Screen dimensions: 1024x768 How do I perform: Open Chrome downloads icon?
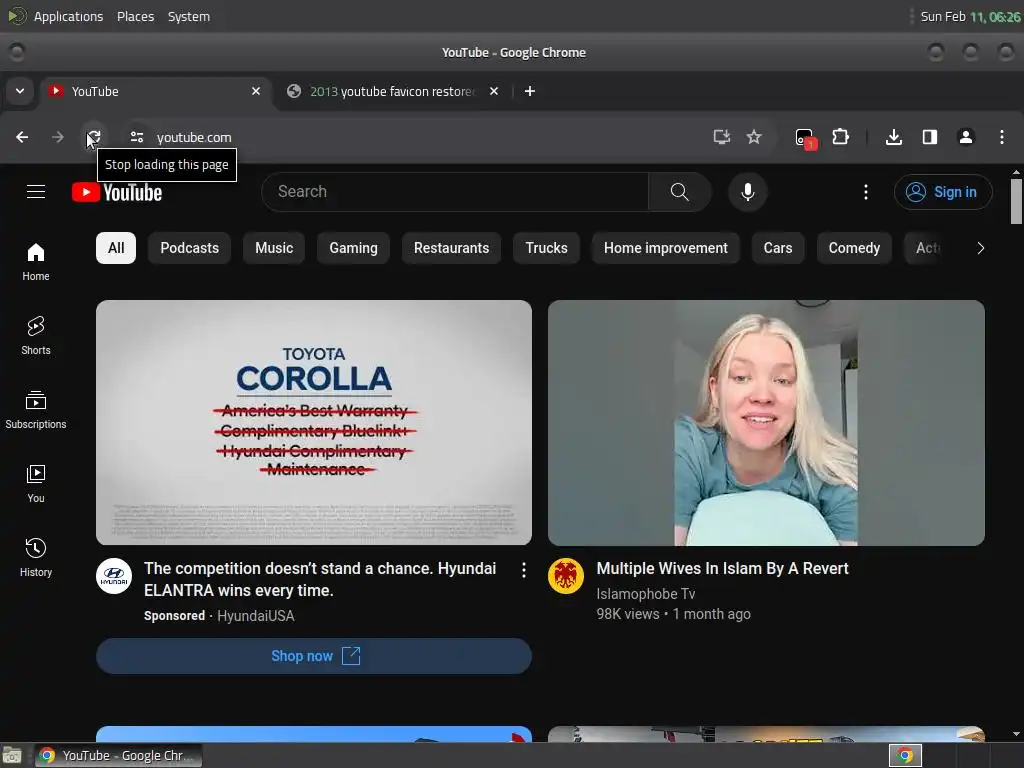click(x=894, y=137)
